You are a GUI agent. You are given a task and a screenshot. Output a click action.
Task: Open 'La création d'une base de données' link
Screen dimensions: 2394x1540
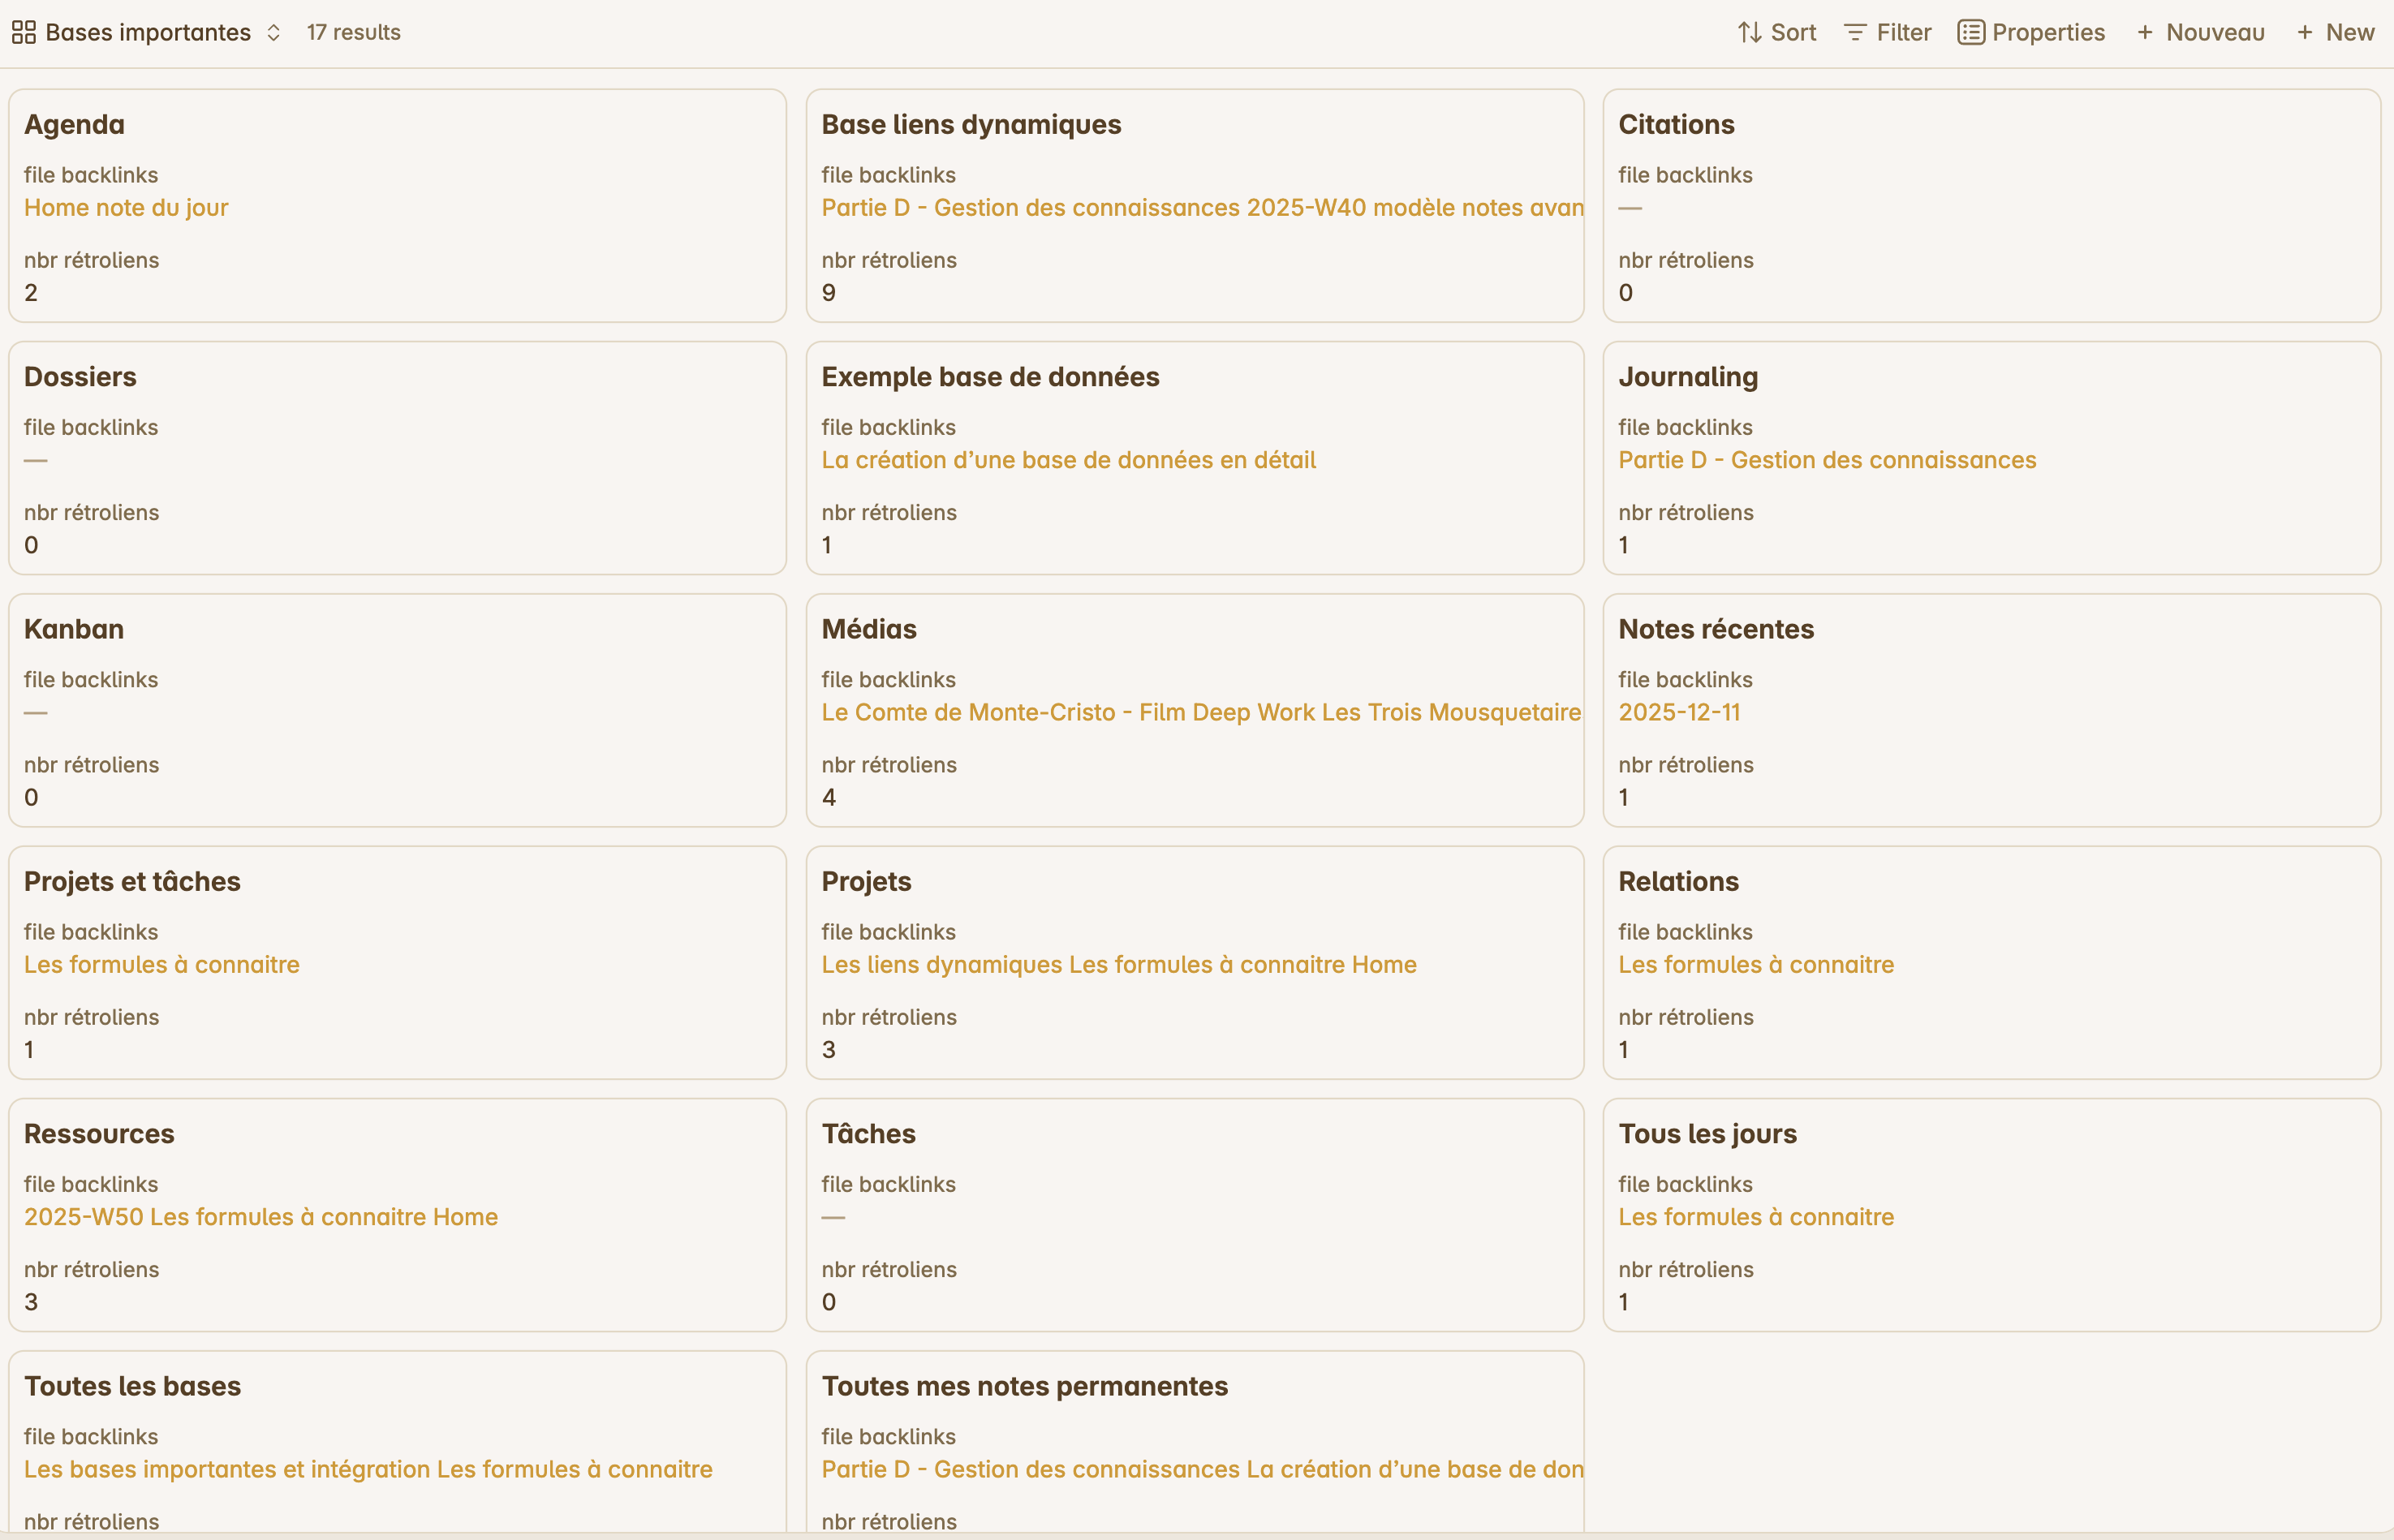1068,460
